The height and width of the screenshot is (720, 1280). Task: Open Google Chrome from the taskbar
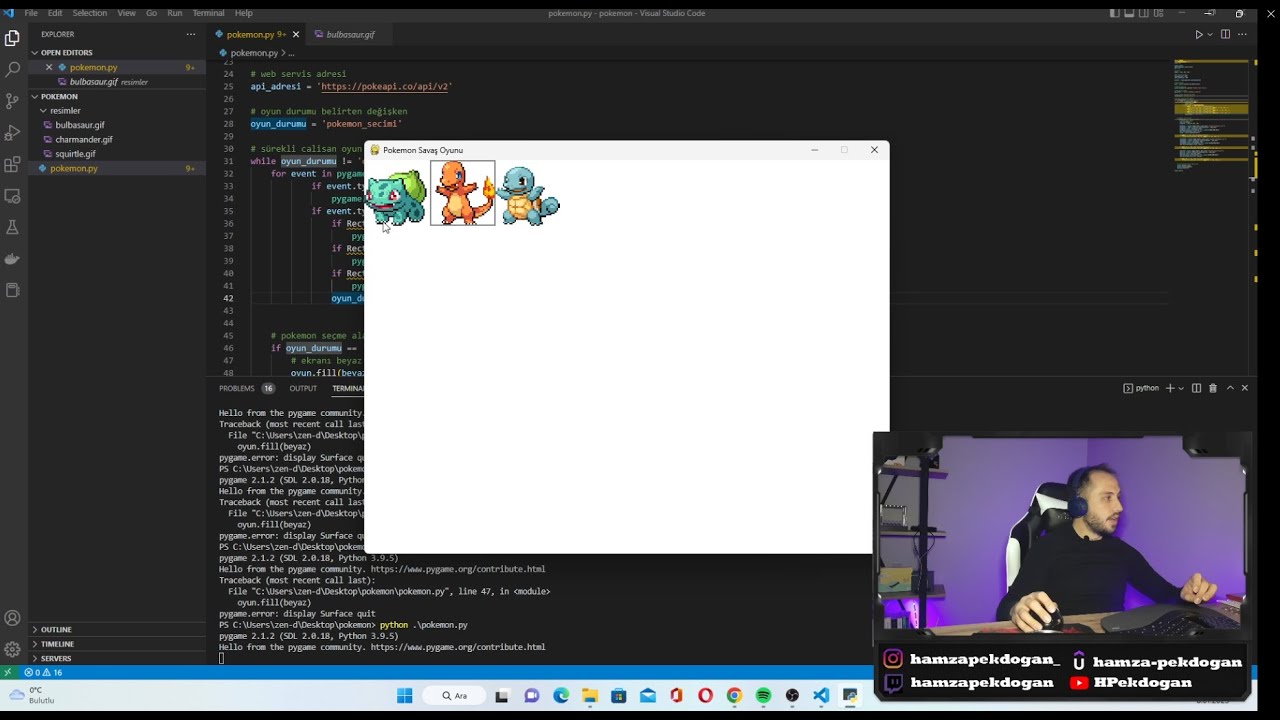[734, 696]
